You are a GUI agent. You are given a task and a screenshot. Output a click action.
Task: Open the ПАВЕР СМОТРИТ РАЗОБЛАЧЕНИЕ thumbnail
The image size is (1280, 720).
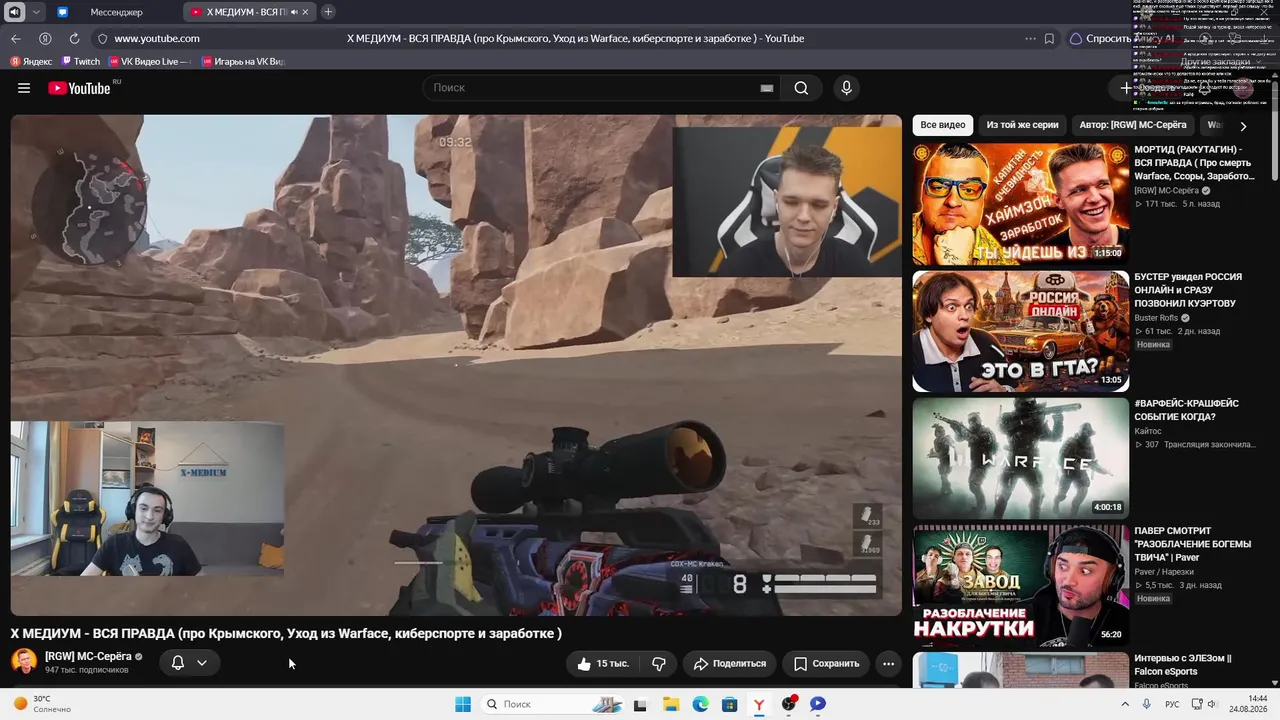(x=1021, y=586)
